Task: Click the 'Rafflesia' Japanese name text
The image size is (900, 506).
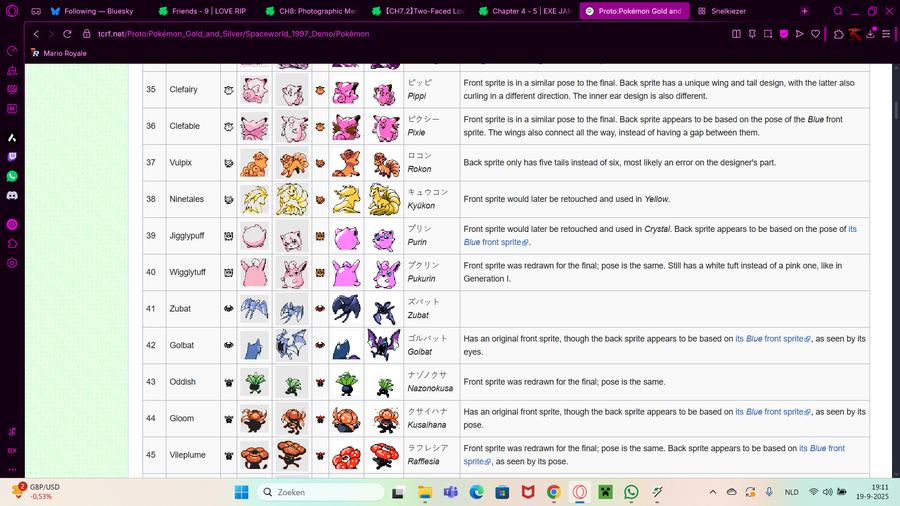Action: click(x=423, y=461)
